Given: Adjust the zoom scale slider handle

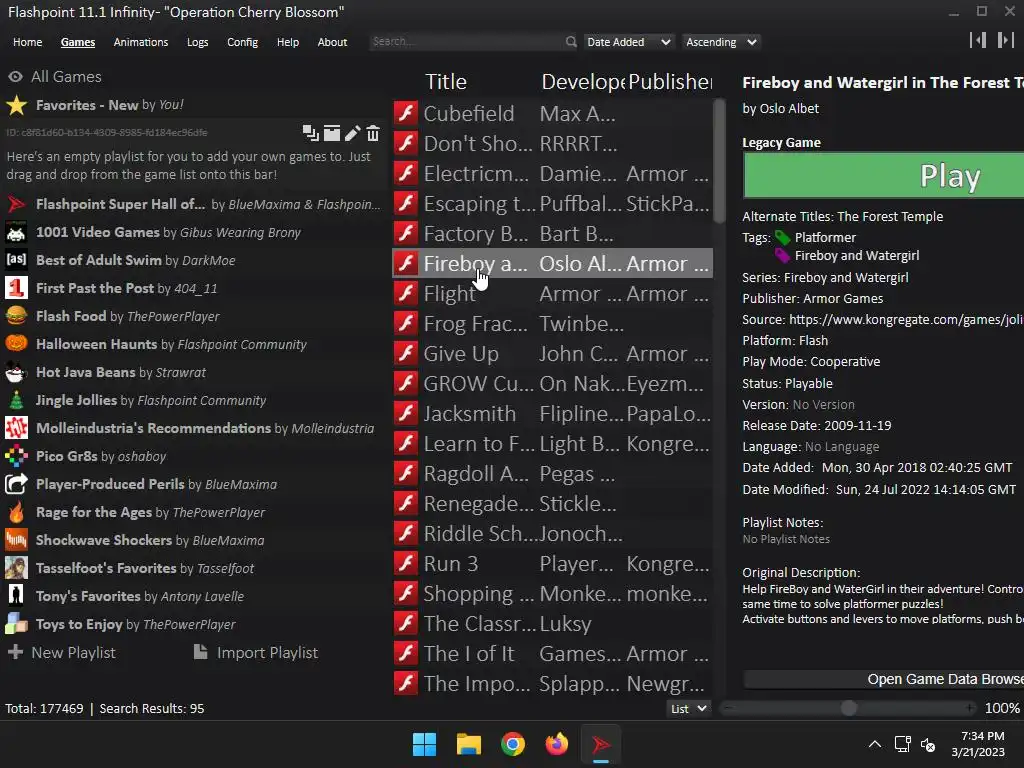Looking at the screenshot, I should [848, 708].
